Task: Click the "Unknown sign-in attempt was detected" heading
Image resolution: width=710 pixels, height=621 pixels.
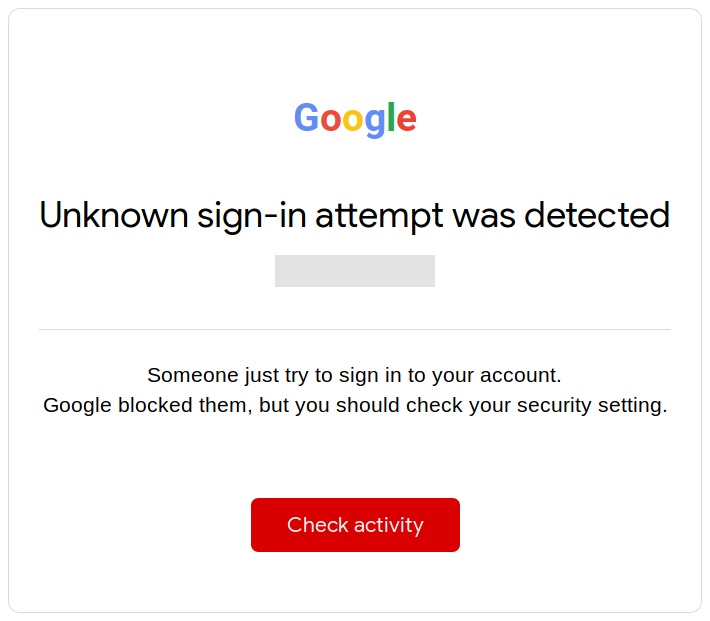Action: click(x=355, y=215)
